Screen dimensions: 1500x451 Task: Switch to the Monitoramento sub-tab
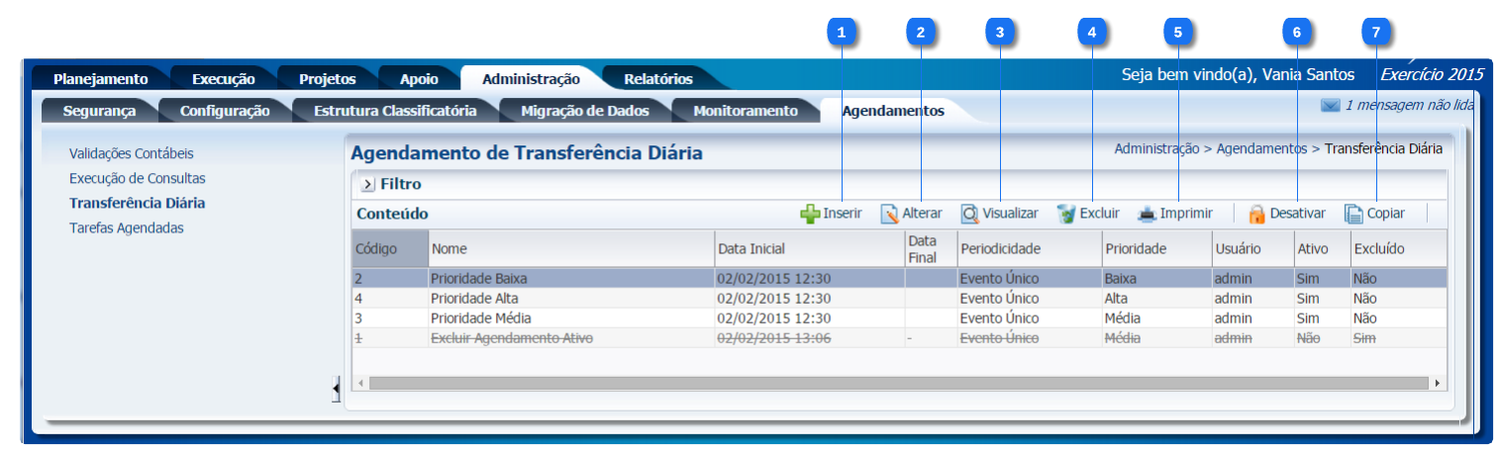[x=745, y=111]
